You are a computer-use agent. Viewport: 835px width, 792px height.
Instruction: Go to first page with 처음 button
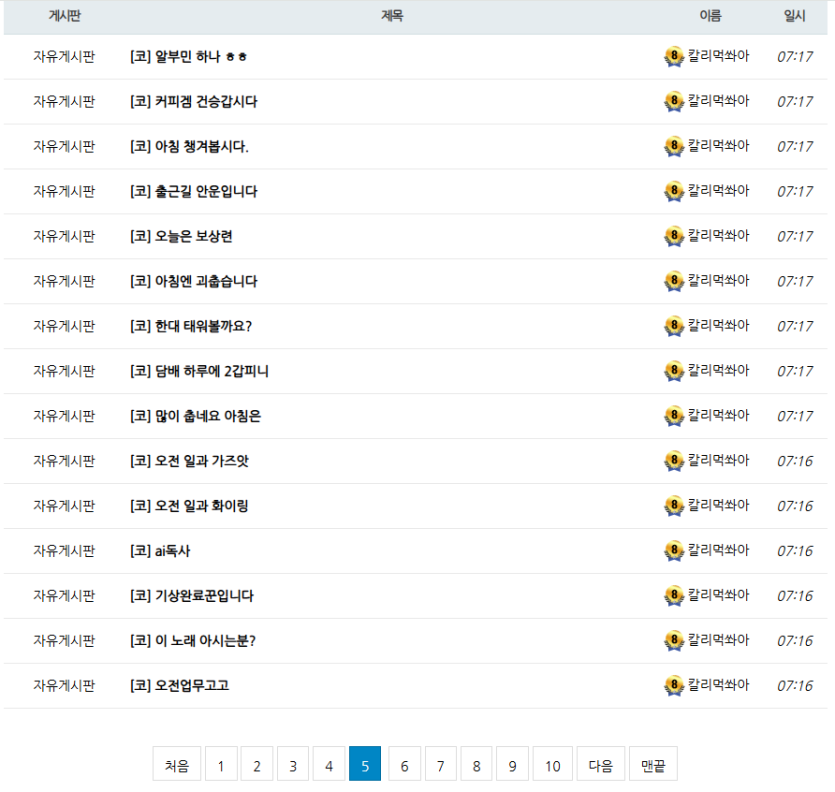point(177,764)
